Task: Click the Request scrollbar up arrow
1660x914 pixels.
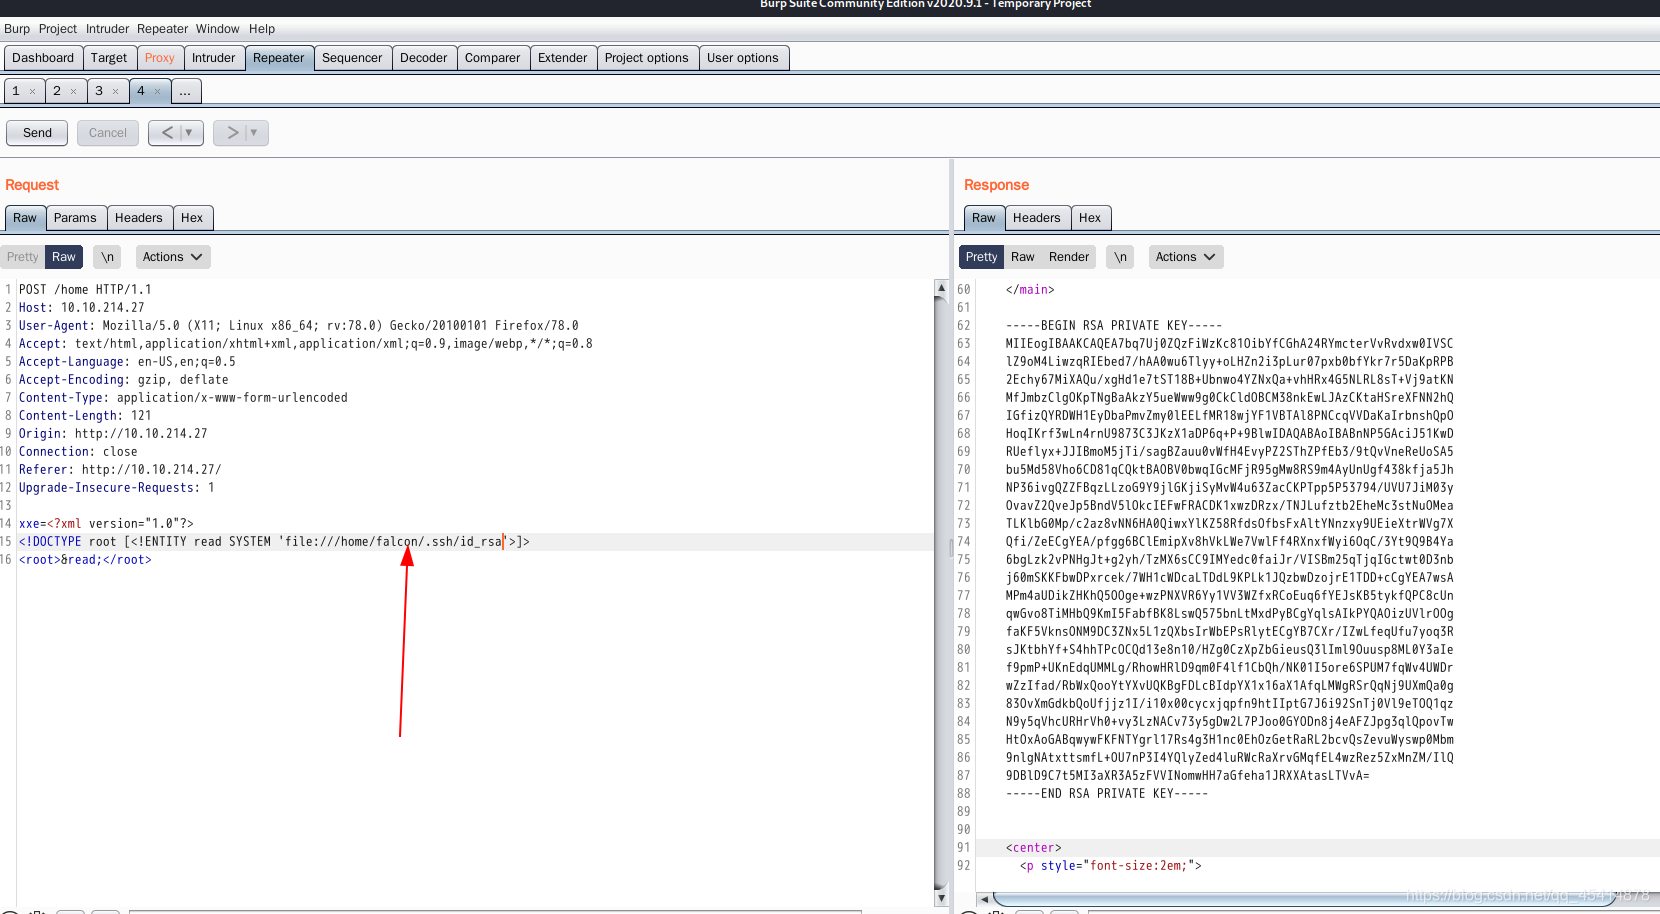Action: click(940, 288)
